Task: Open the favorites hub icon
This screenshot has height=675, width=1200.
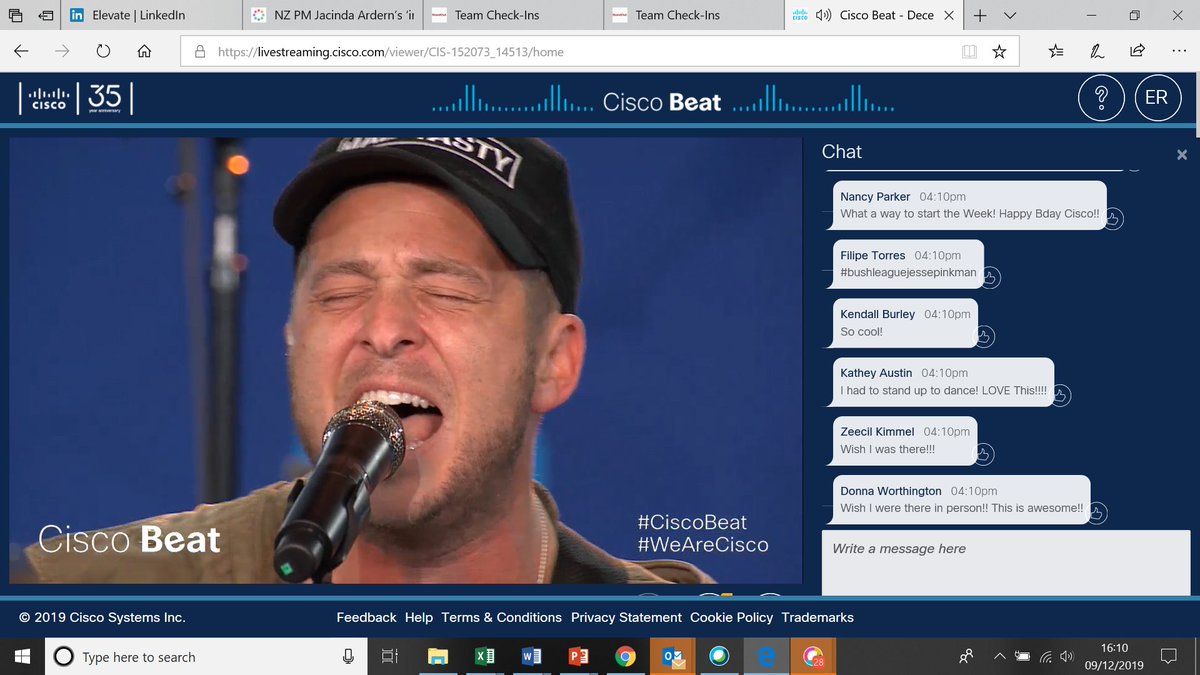Action: [1057, 51]
